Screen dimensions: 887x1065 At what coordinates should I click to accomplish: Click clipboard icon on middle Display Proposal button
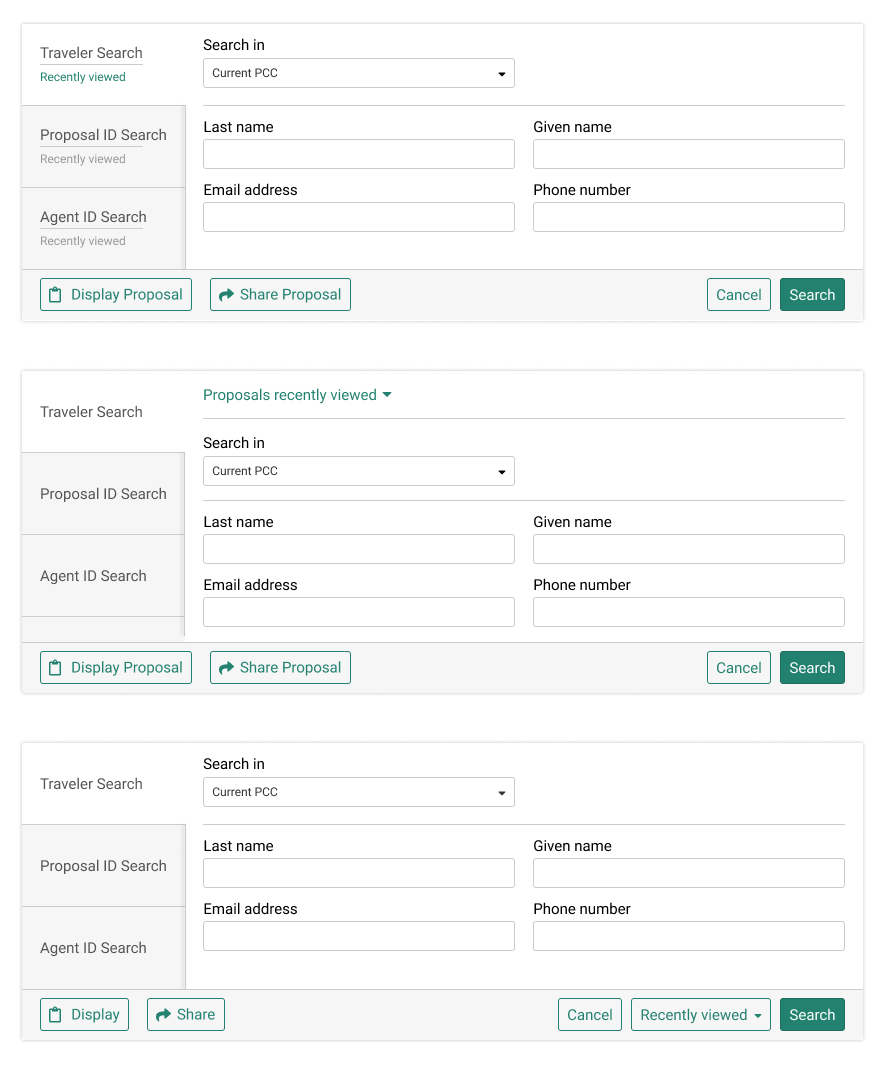click(56, 668)
